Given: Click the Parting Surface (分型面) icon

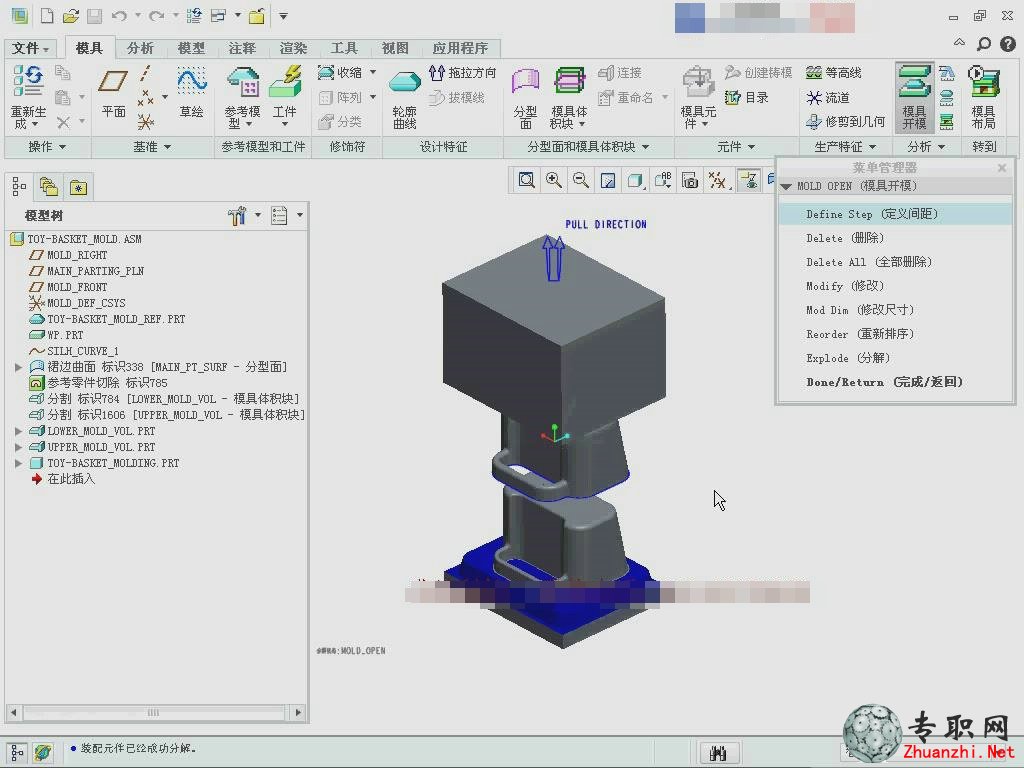Looking at the screenshot, I should tap(525, 82).
